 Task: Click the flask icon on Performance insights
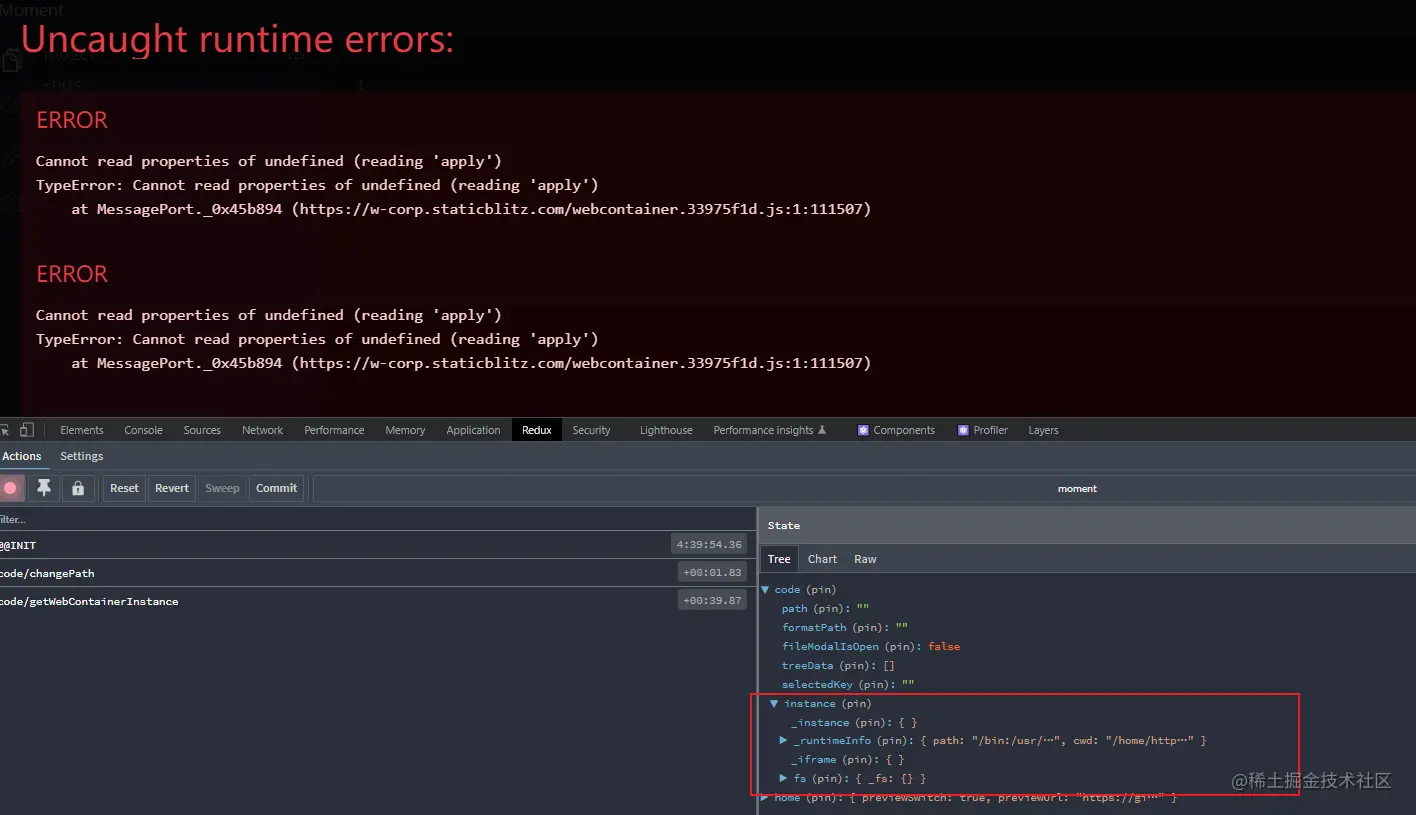pos(822,430)
